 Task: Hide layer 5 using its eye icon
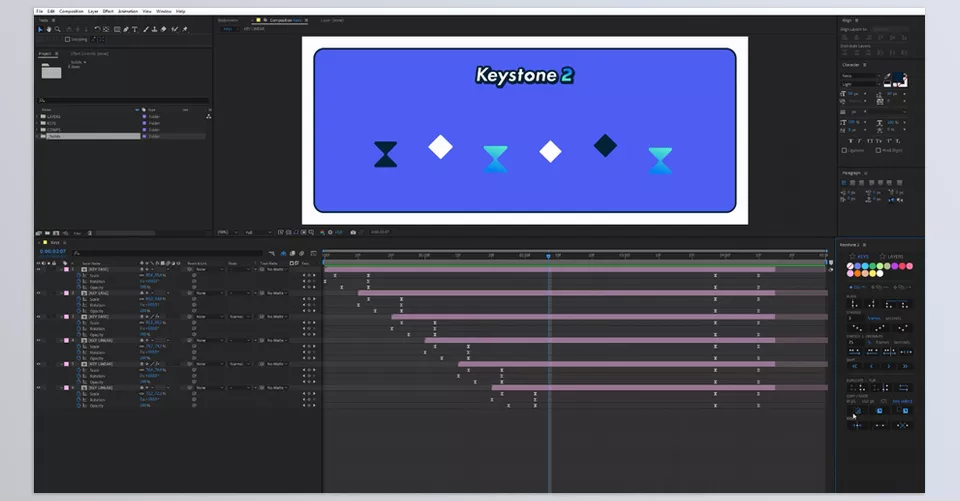38,364
